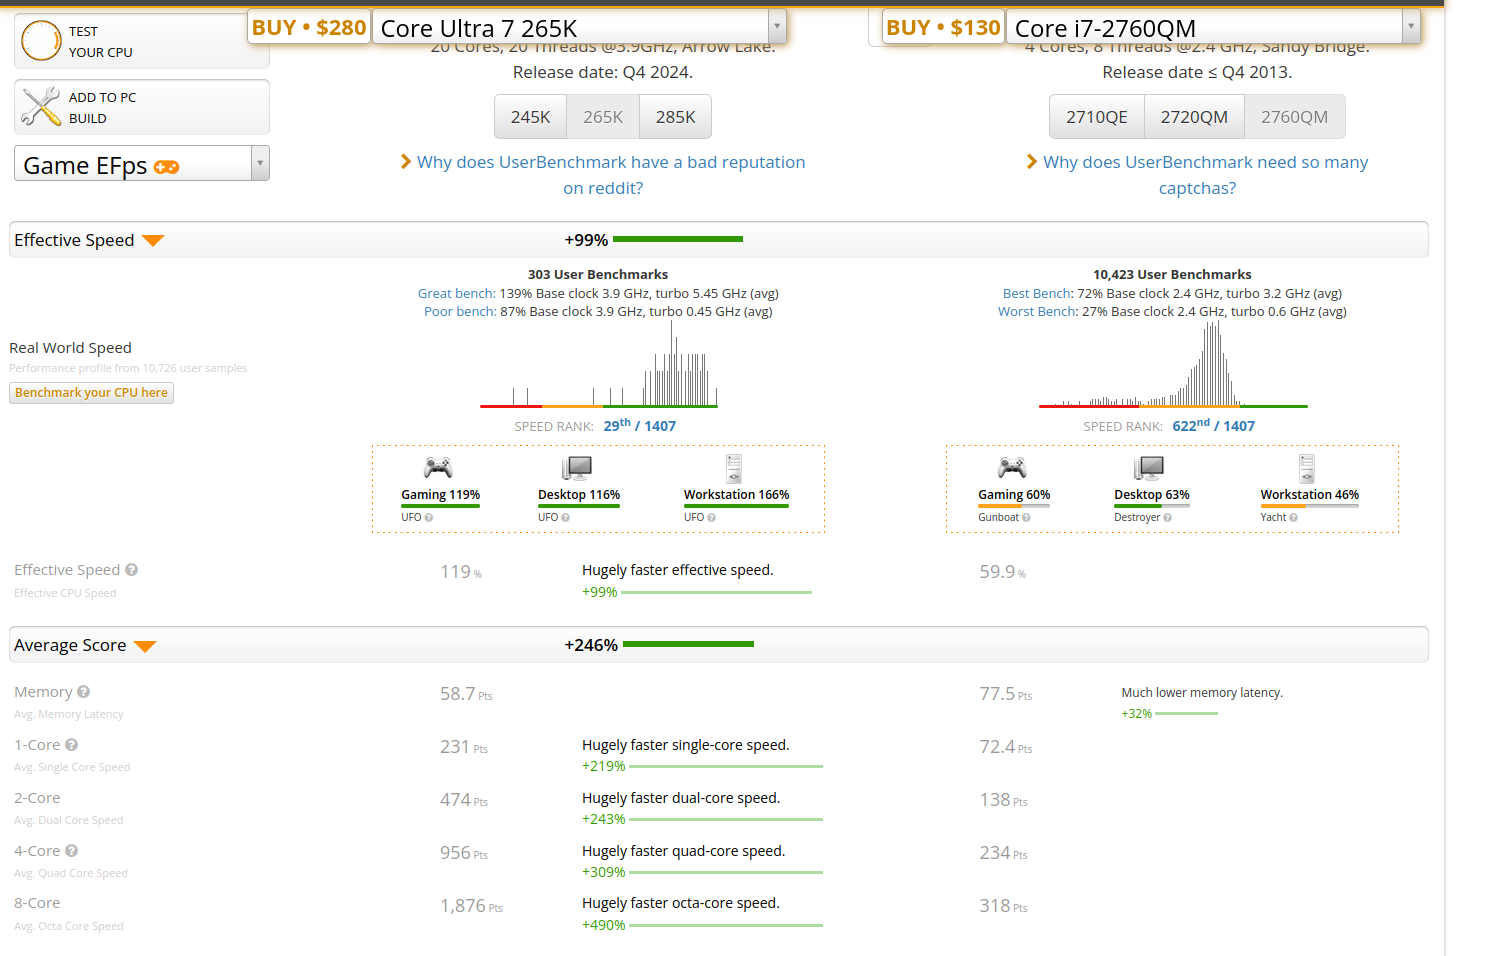This screenshot has width=1487, height=956.
Task: Click the Core Ultra 7 265K Desktop monitor icon
Action: [577, 468]
